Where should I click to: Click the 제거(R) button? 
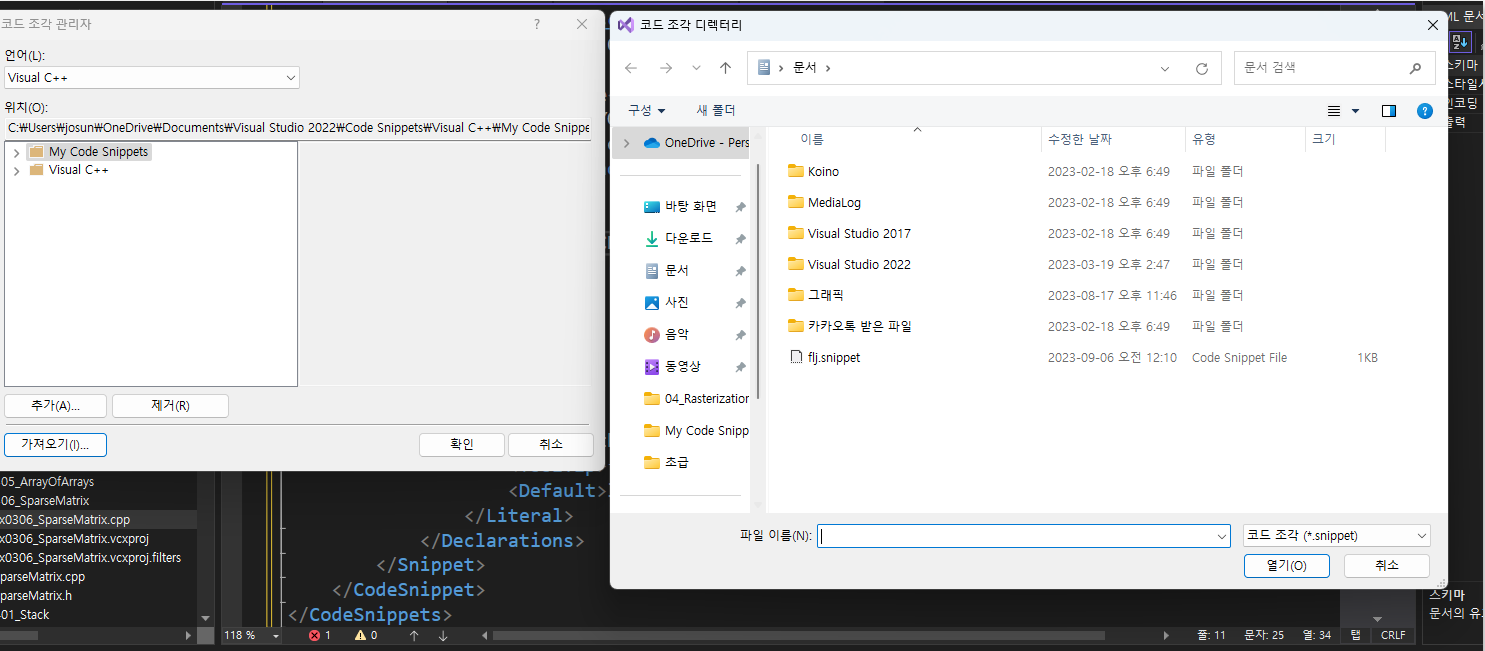[x=170, y=405]
